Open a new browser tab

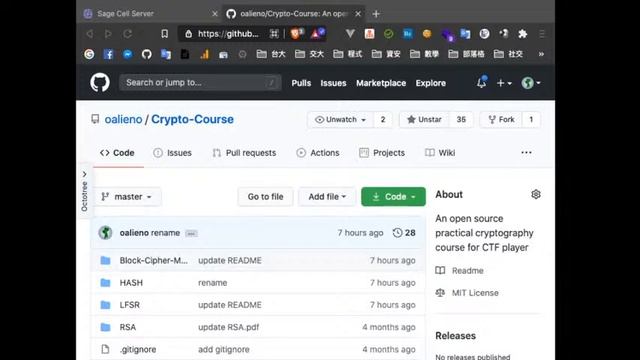pos(376,14)
